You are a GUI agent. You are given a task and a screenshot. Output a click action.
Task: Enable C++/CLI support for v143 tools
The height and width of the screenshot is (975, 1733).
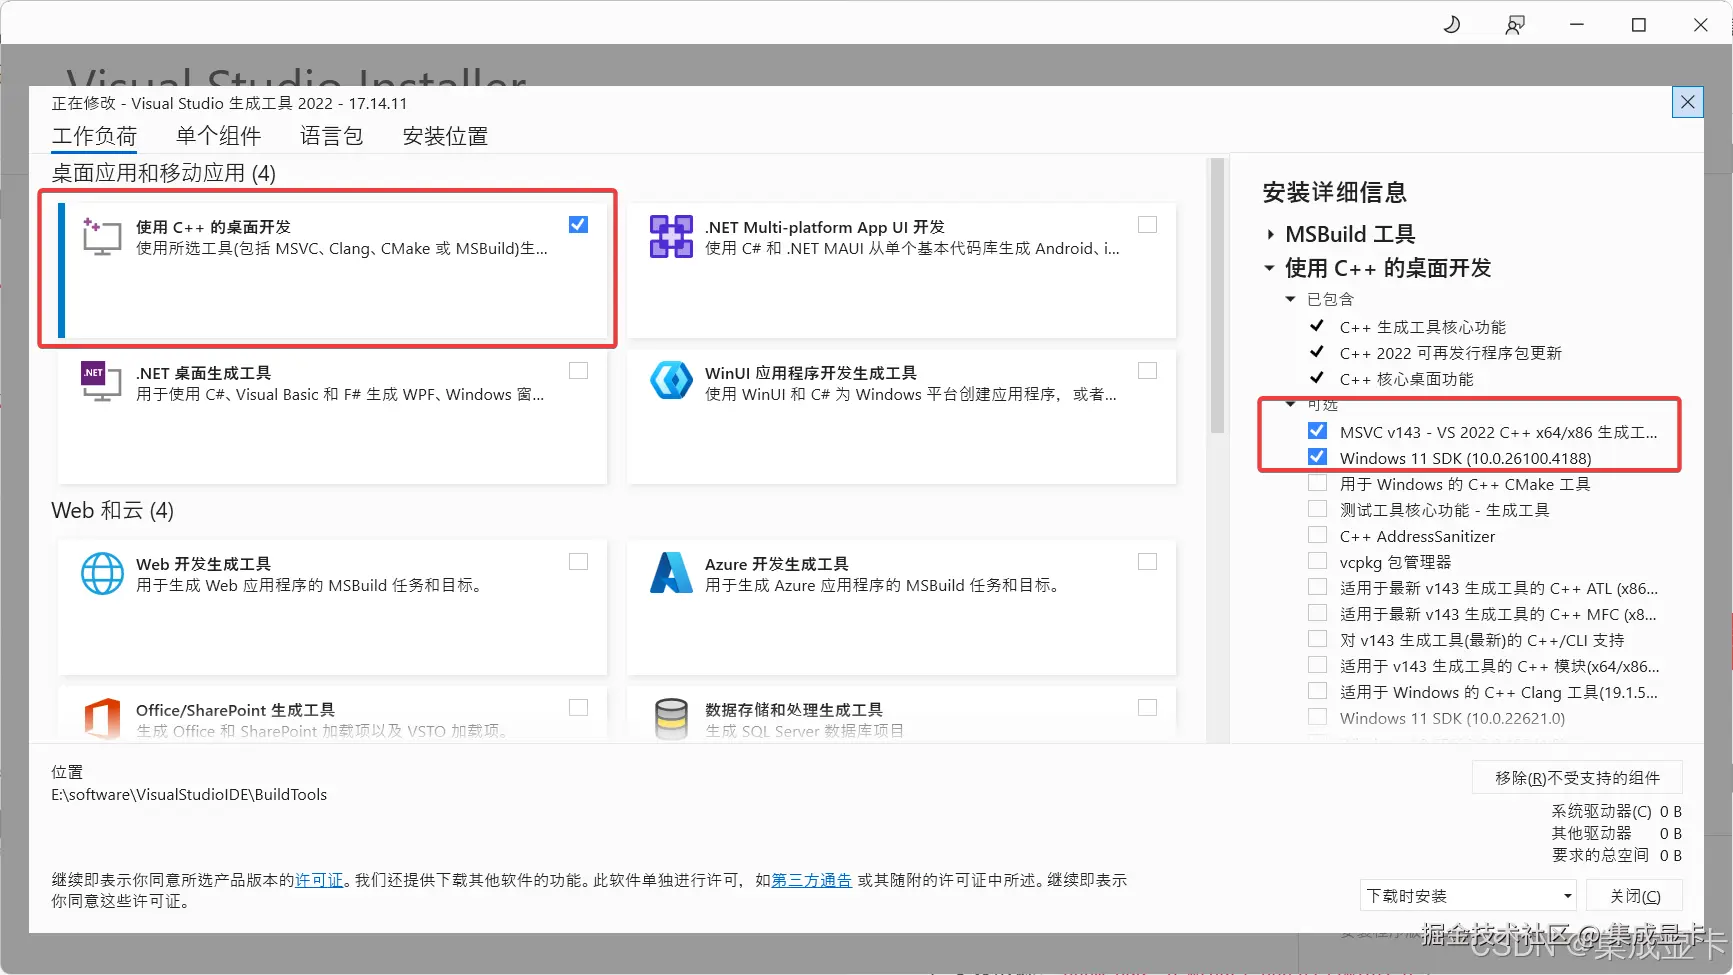coord(1318,639)
